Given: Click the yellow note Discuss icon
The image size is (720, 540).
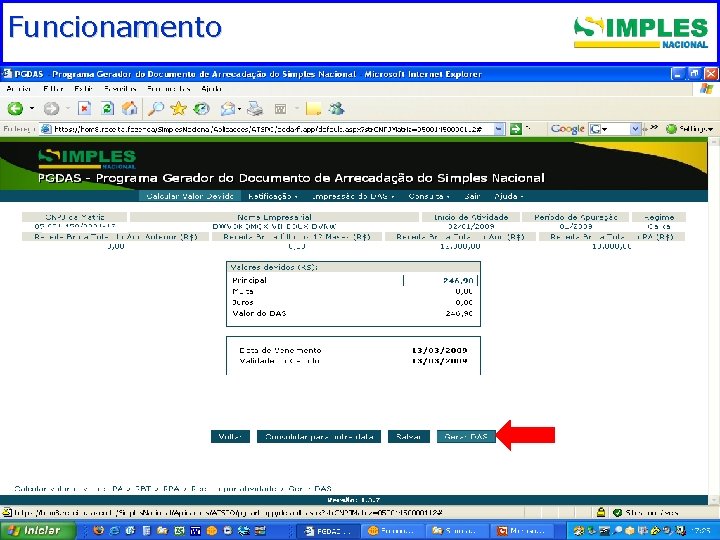Looking at the screenshot, I should [x=314, y=109].
